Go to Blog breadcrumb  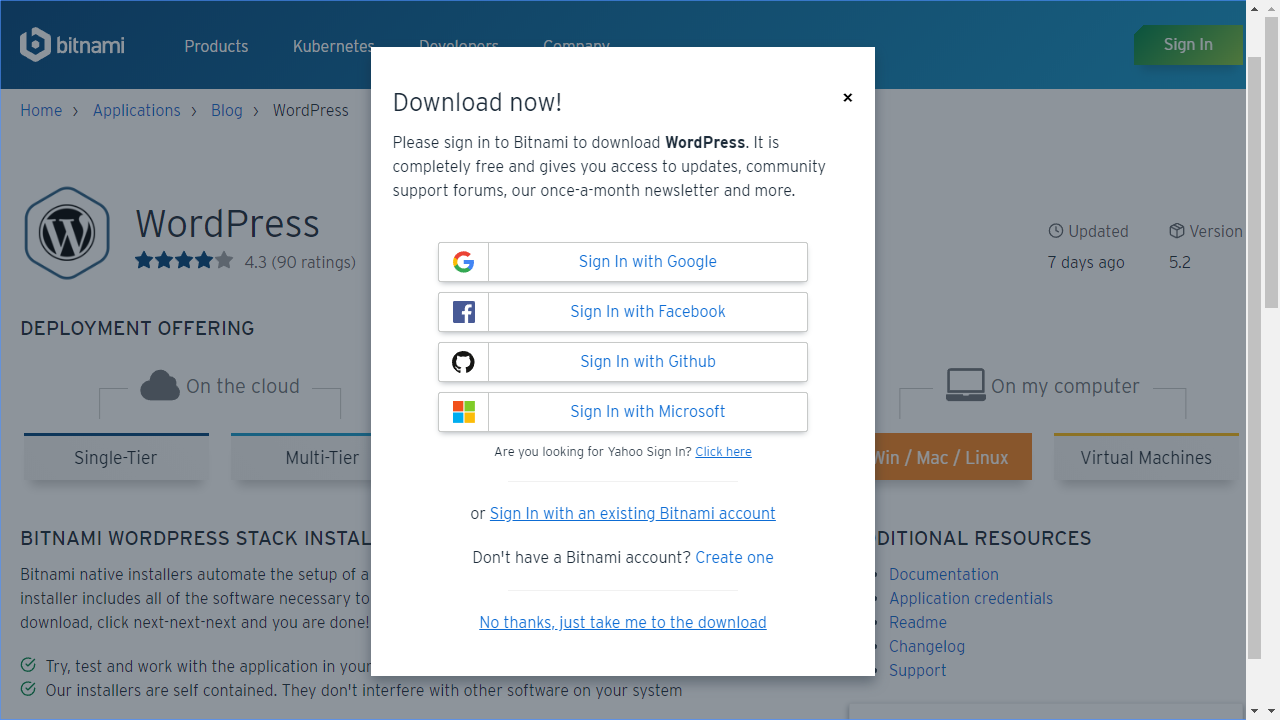tap(227, 110)
